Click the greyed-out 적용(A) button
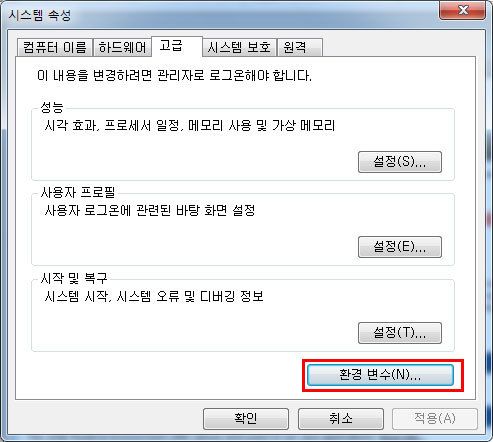The height and width of the screenshot is (442, 493). pos(435,419)
